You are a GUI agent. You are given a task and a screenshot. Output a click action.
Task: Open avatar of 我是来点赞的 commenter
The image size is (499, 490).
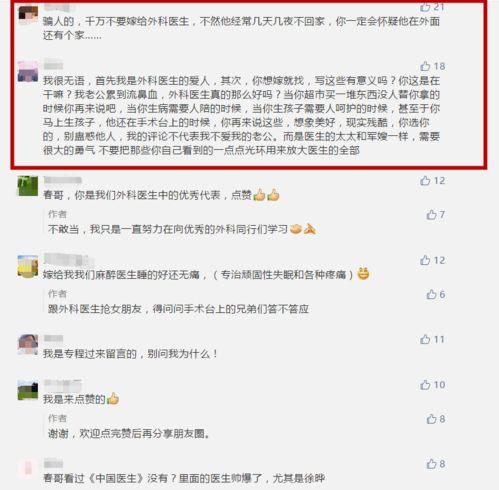28,390
